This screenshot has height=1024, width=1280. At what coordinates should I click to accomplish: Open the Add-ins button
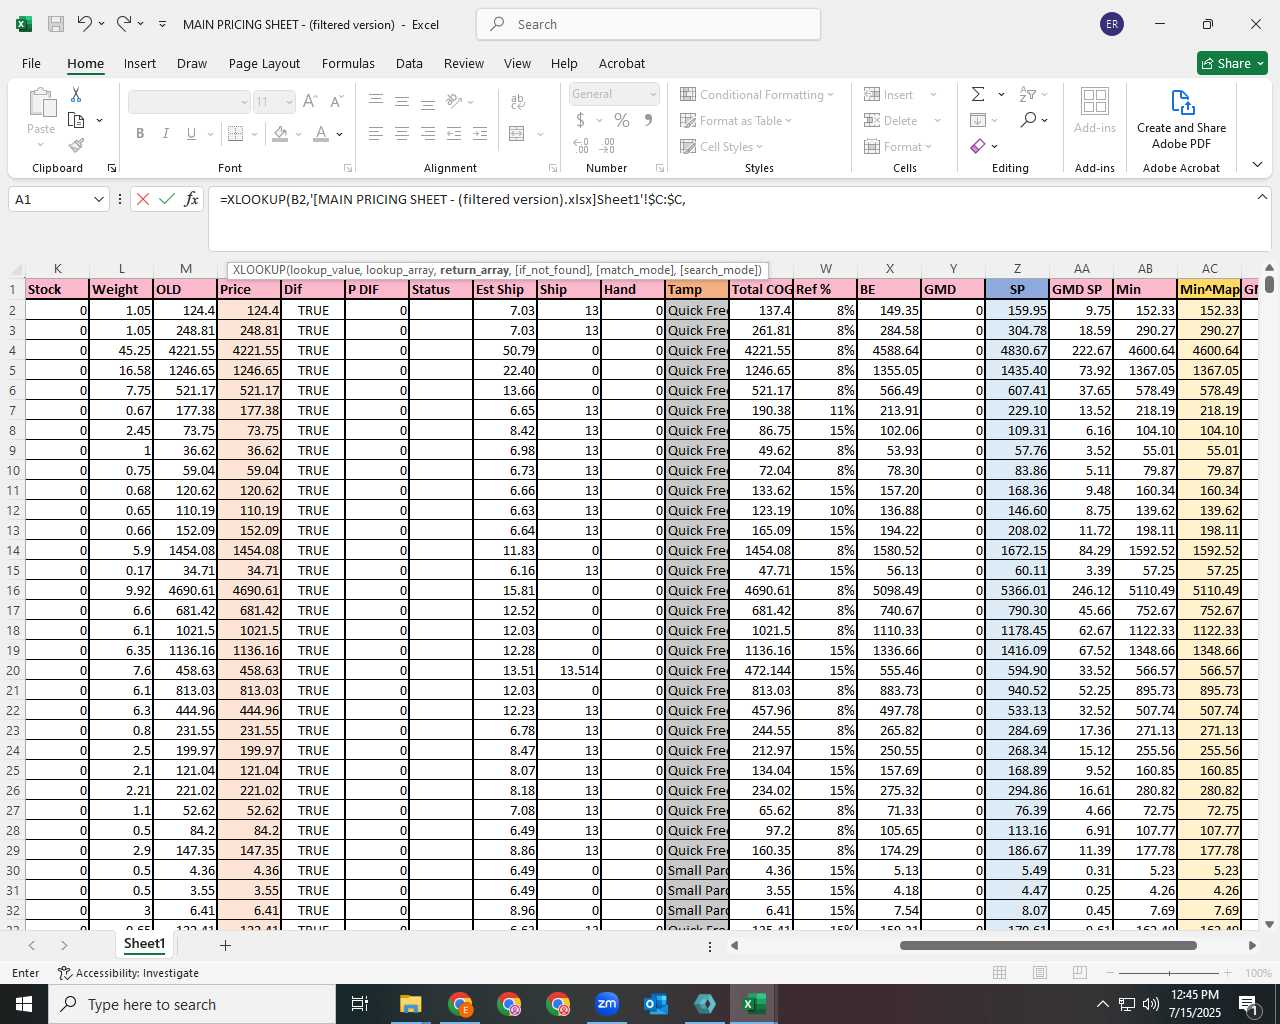pyautogui.click(x=1095, y=110)
